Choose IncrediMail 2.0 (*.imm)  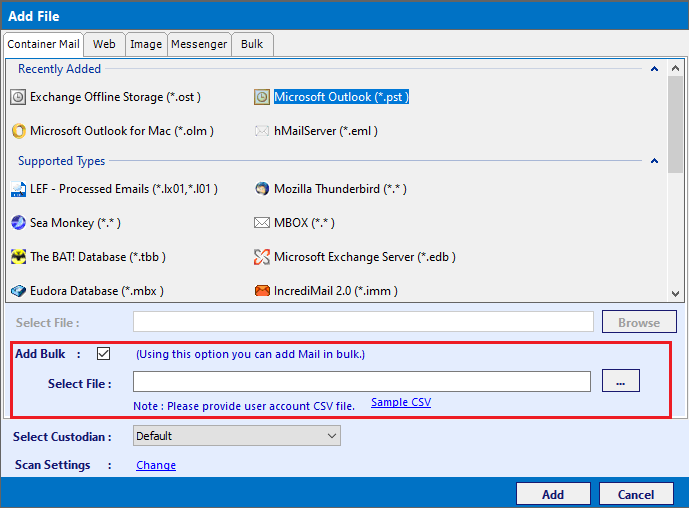click(x=336, y=291)
